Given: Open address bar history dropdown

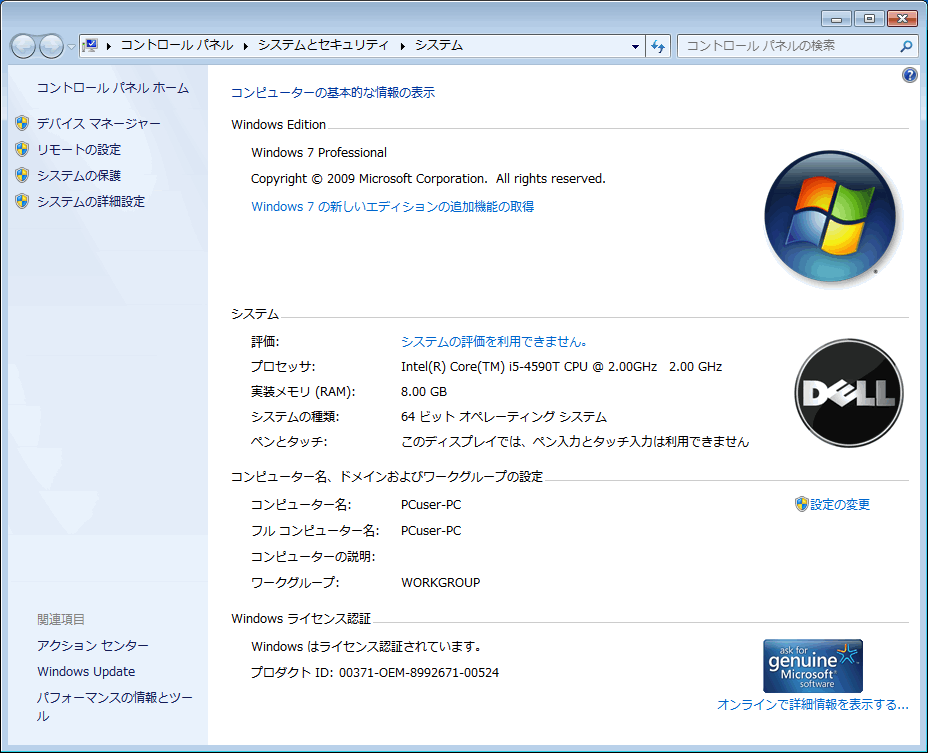Looking at the screenshot, I should coord(635,46).
